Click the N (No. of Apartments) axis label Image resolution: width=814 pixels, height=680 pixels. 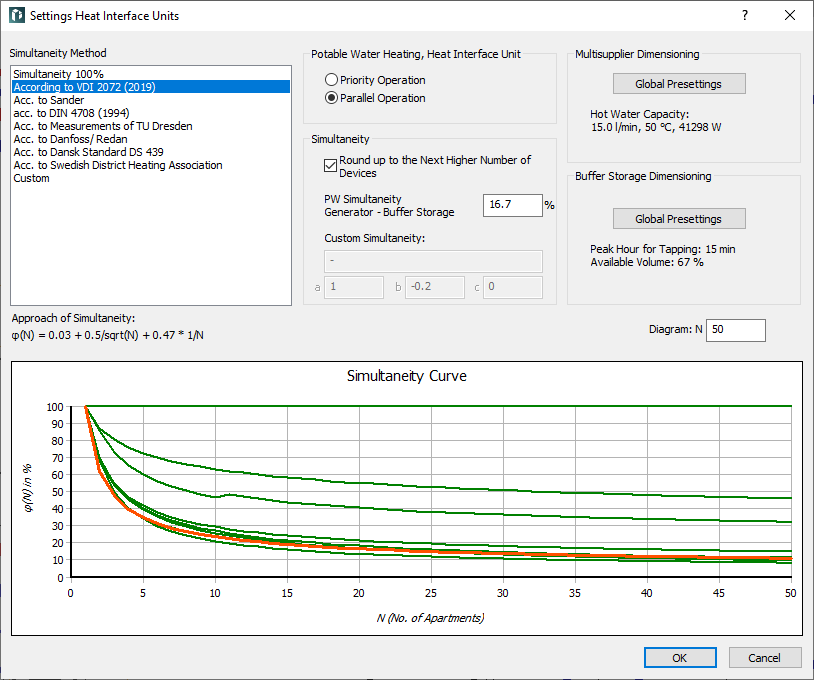tap(430, 618)
